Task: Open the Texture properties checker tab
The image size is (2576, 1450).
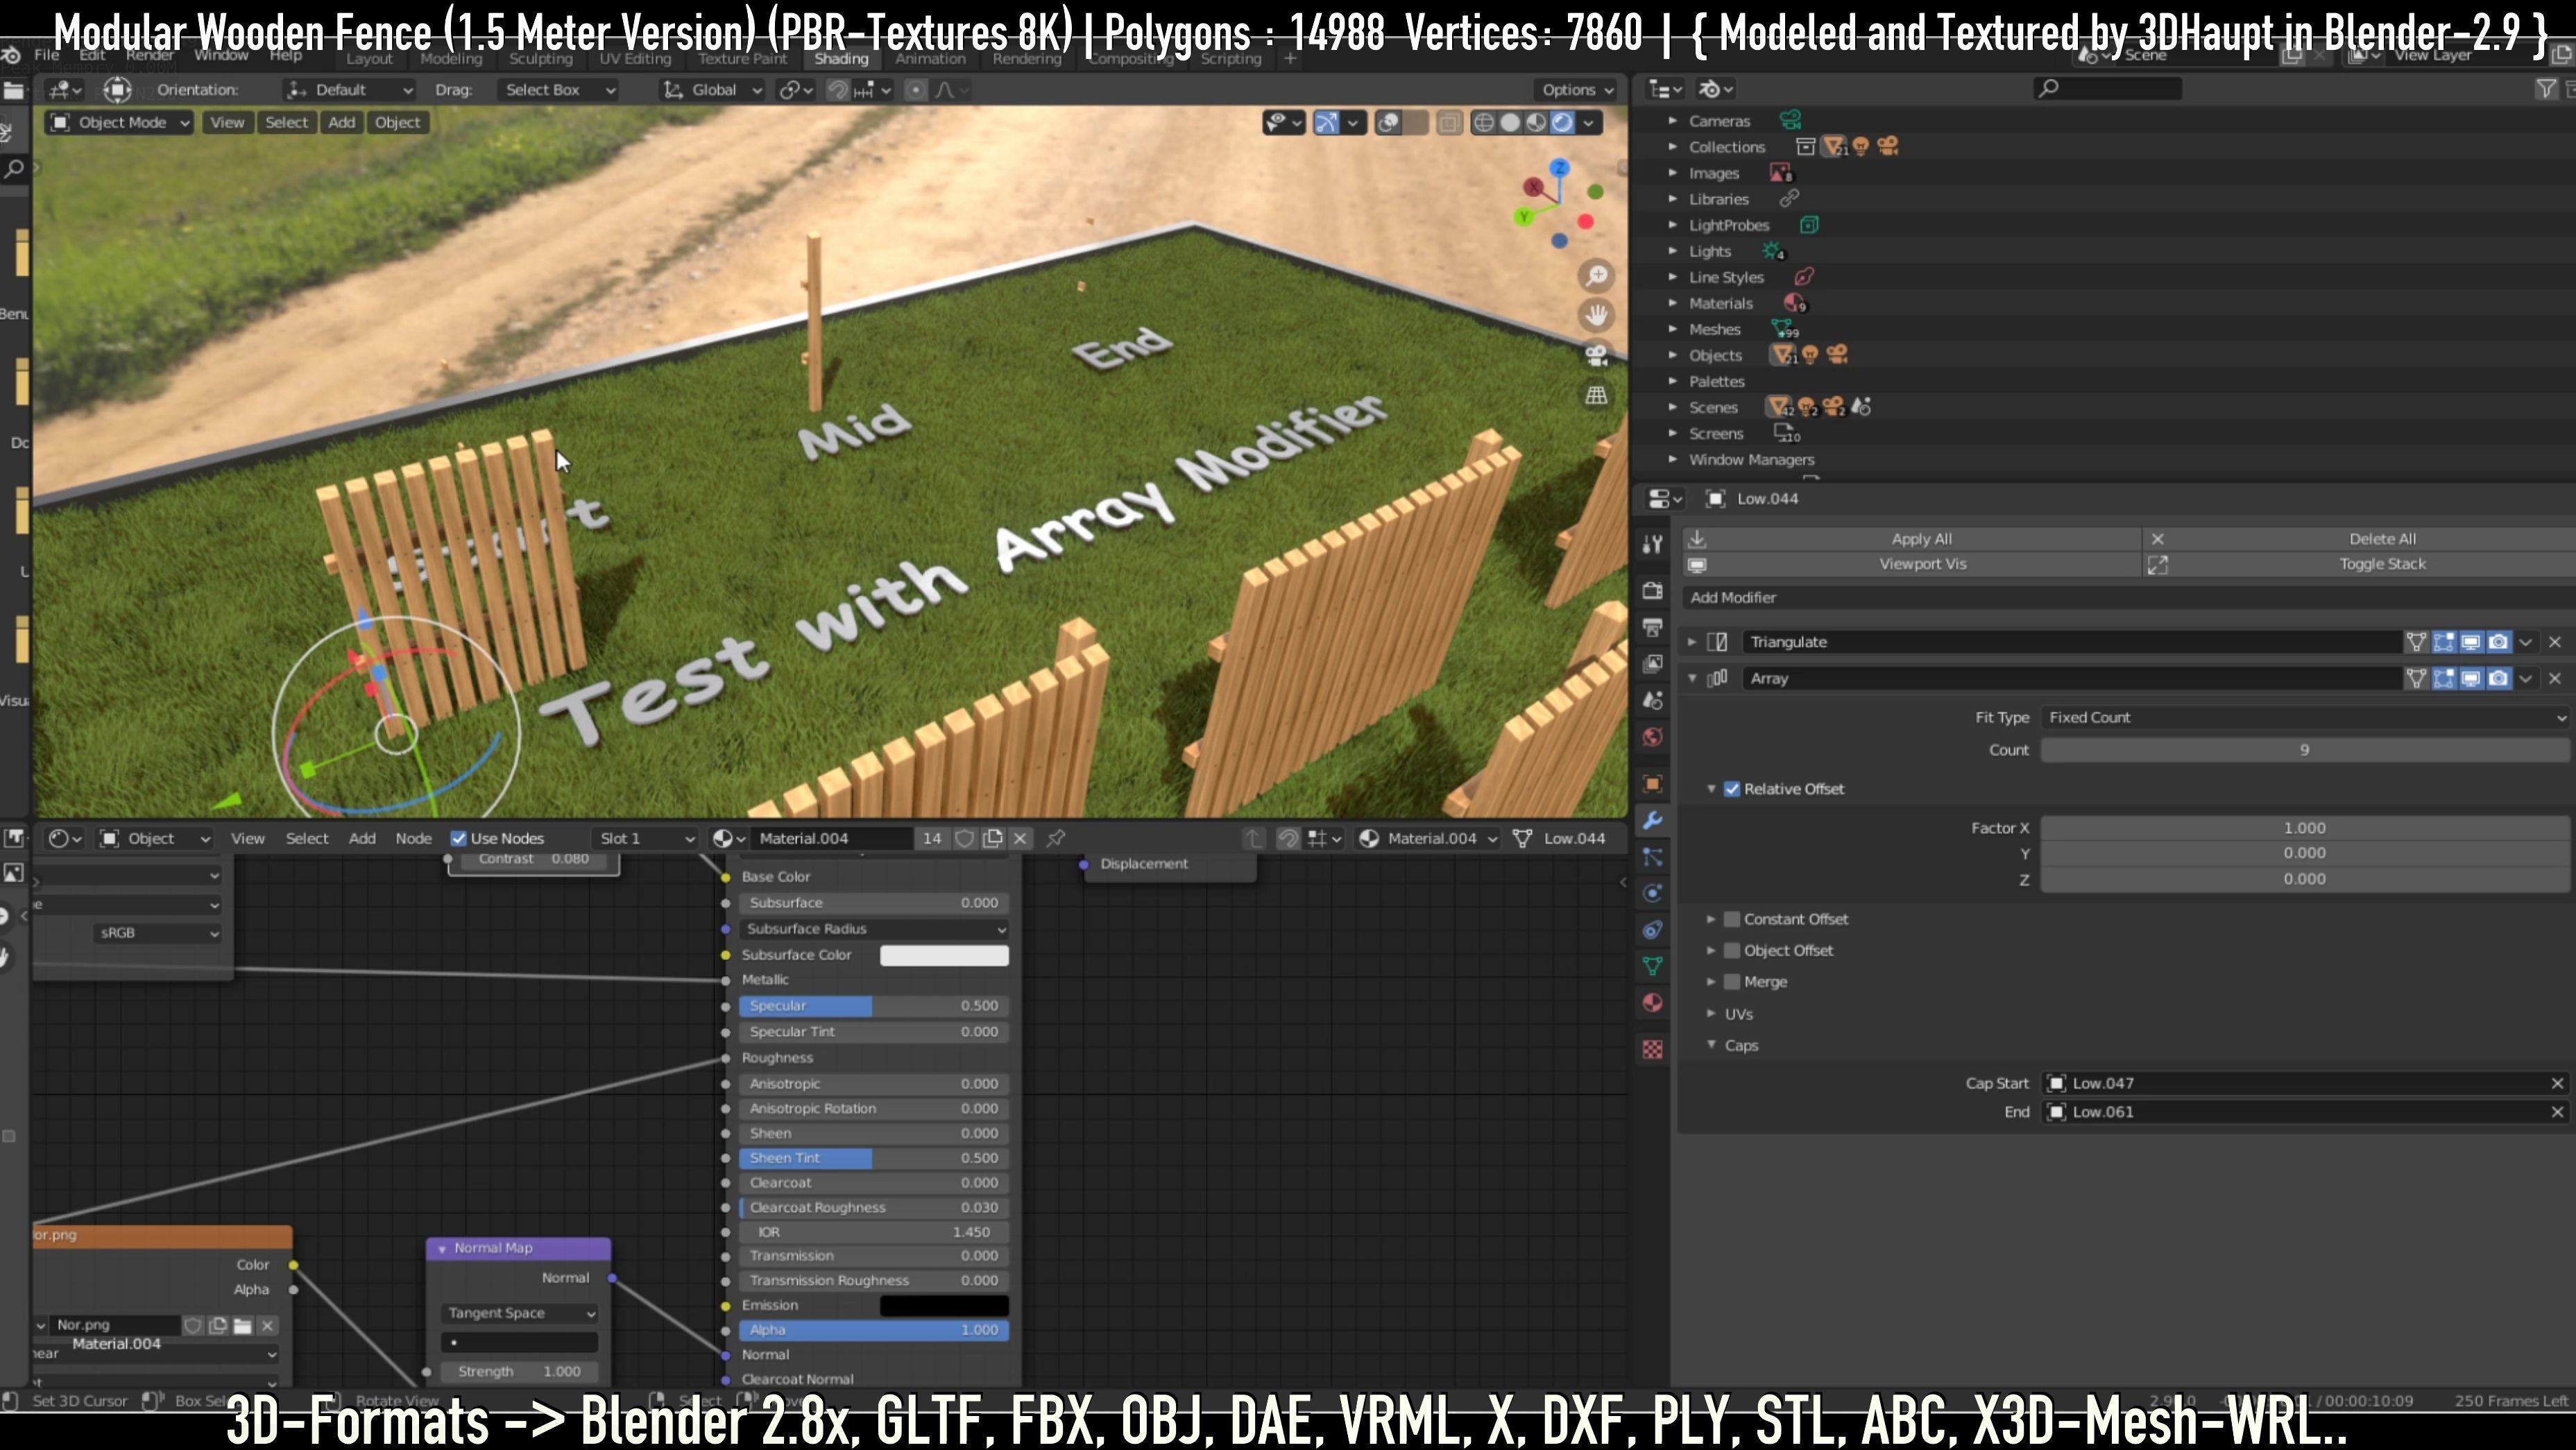Action: coord(1652,1049)
